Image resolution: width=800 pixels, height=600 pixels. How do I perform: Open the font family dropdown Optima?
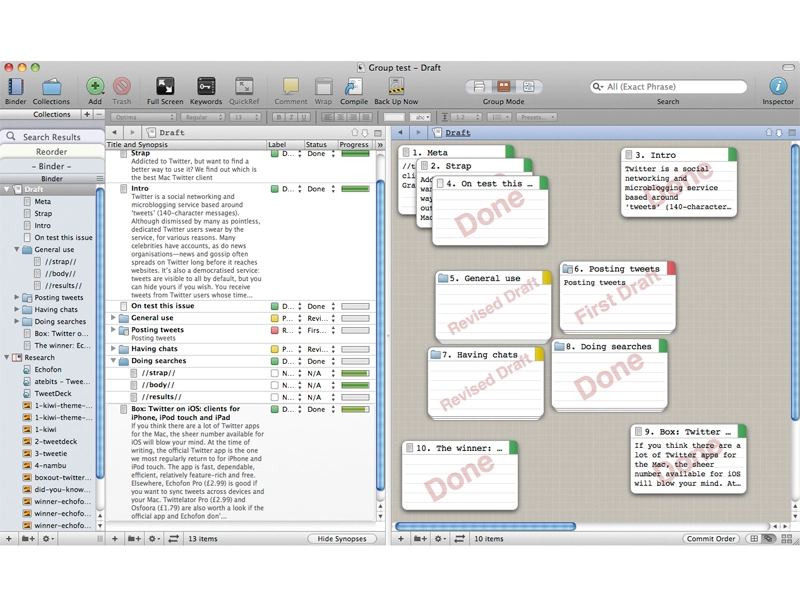click(143, 117)
